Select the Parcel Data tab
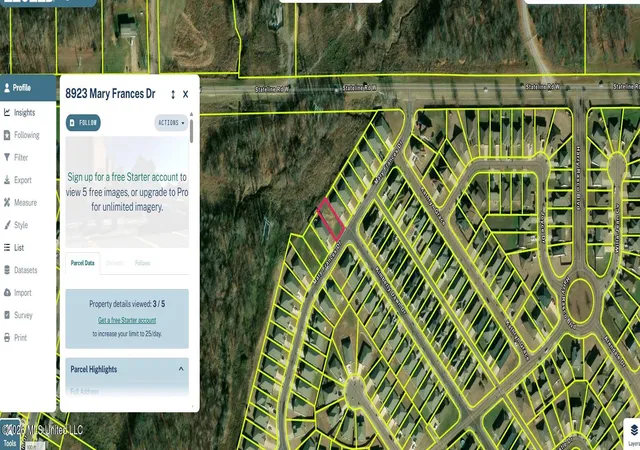Viewport: 640px width, 450px height. 82,263
